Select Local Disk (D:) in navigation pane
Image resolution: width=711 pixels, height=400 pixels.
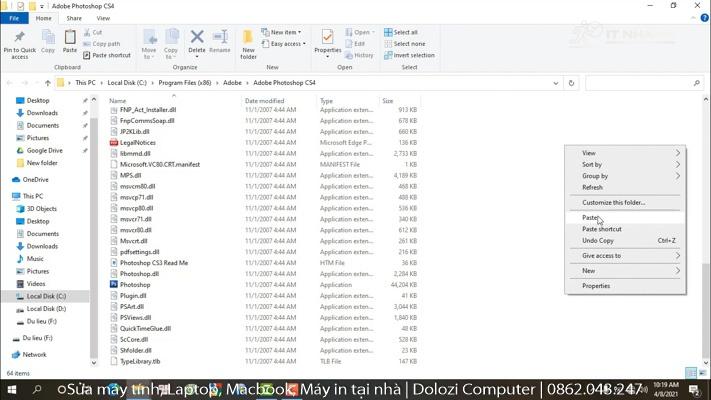click(x=46, y=308)
